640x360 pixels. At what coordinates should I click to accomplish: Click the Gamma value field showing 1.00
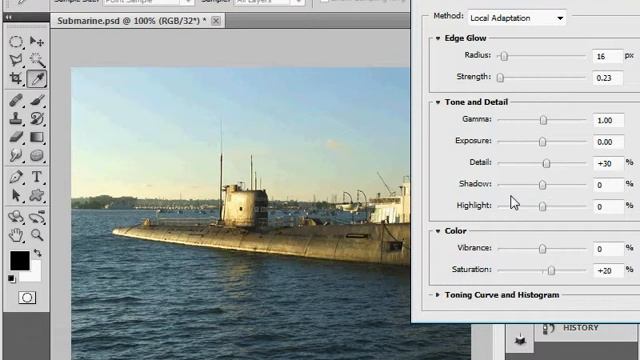coord(608,120)
